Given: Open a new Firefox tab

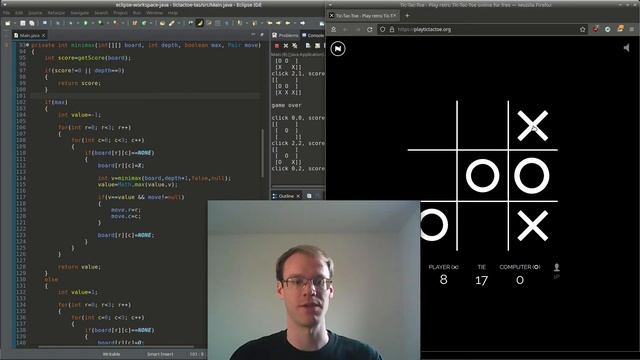Looking at the screenshot, I should 407,16.
